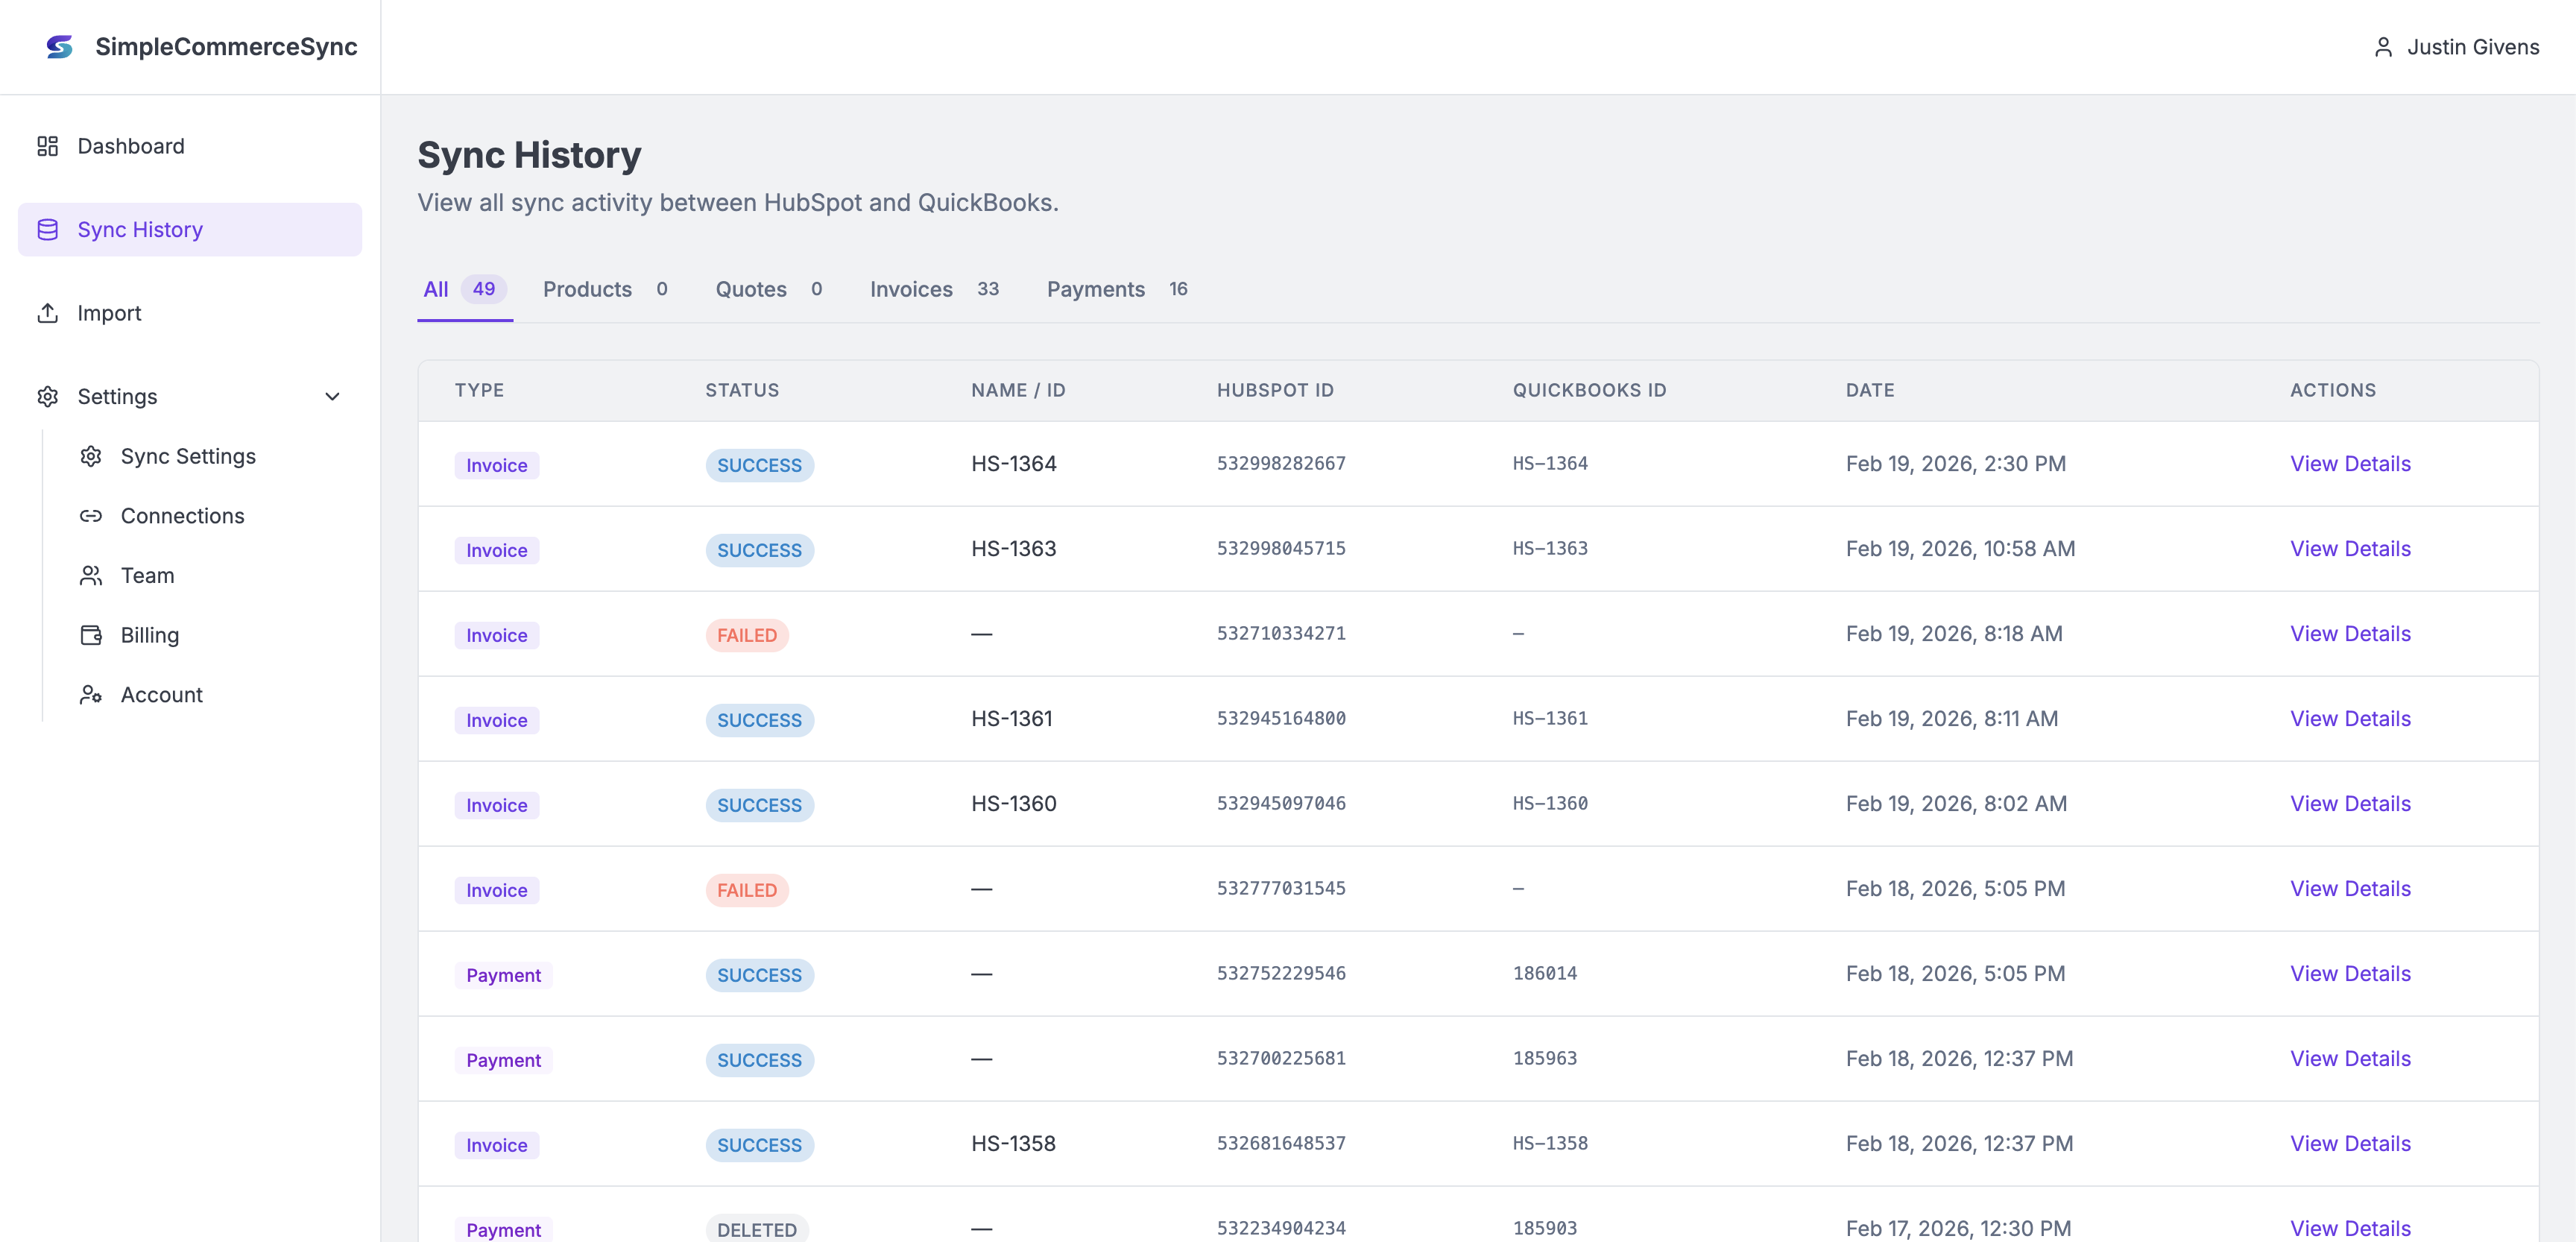Click the Billing wallet icon
The image size is (2576, 1242).
pos(91,635)
